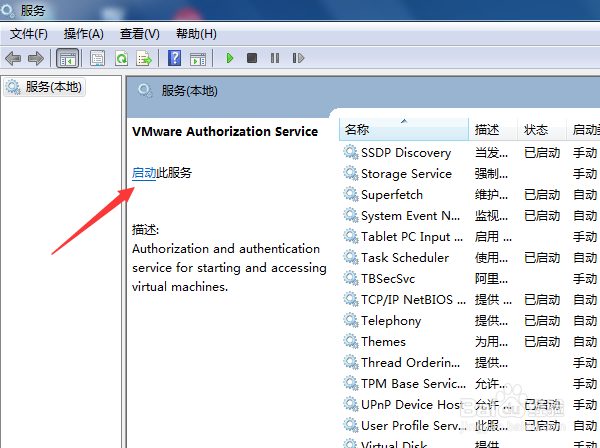This screenshot has height=448, width=600.
Task: Click 已启动 status of Superfetch
Action: point(542,195)
